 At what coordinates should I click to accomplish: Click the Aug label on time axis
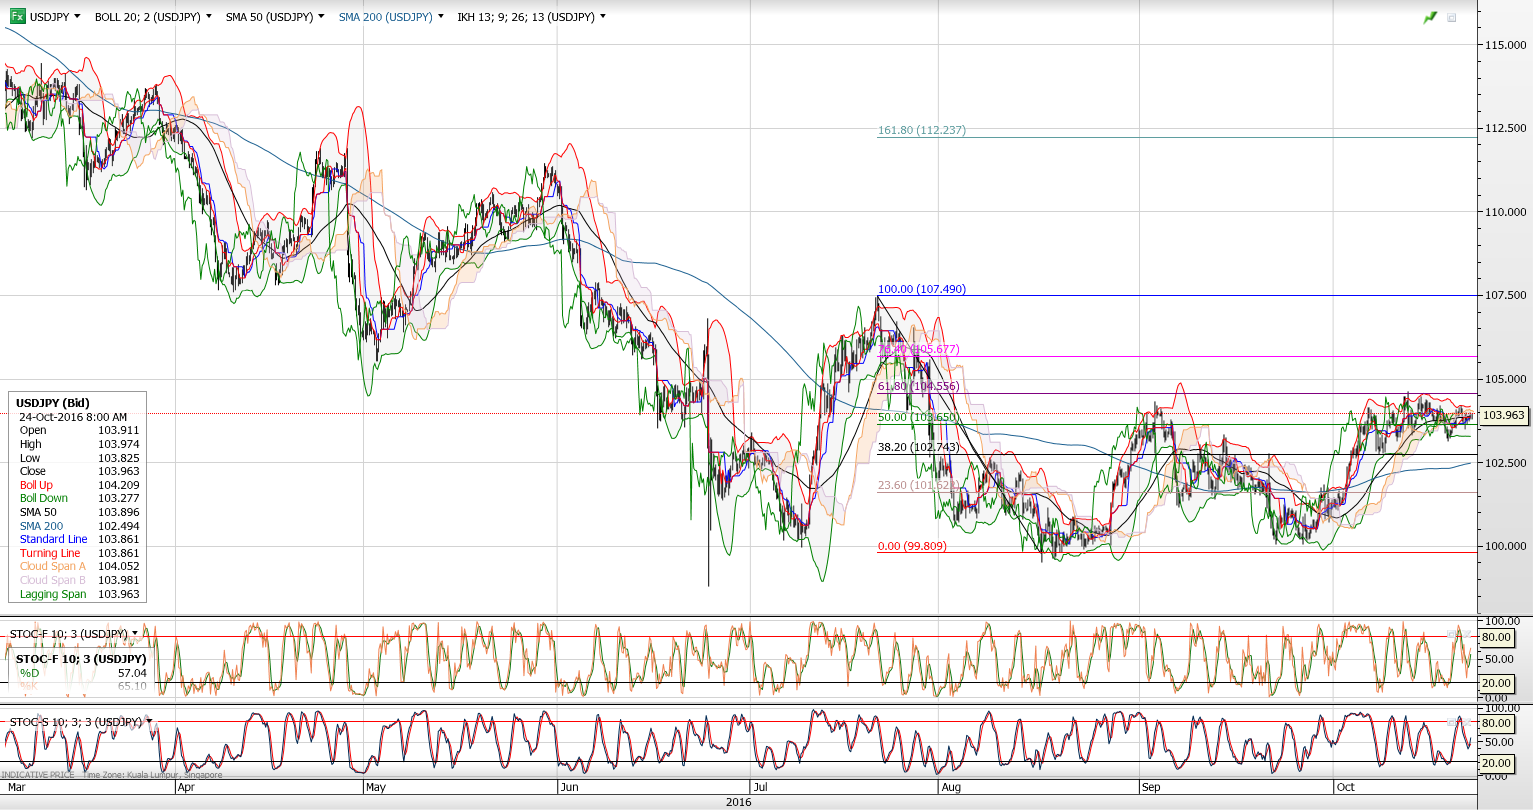(x=950, y=787)
